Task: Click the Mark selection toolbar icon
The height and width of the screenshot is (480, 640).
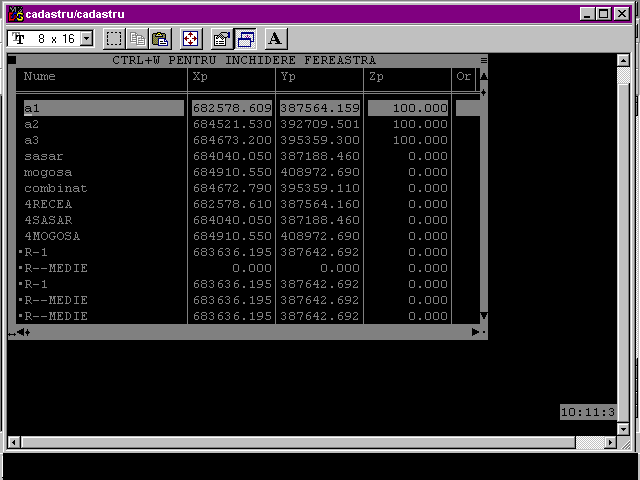Action: 114,39
